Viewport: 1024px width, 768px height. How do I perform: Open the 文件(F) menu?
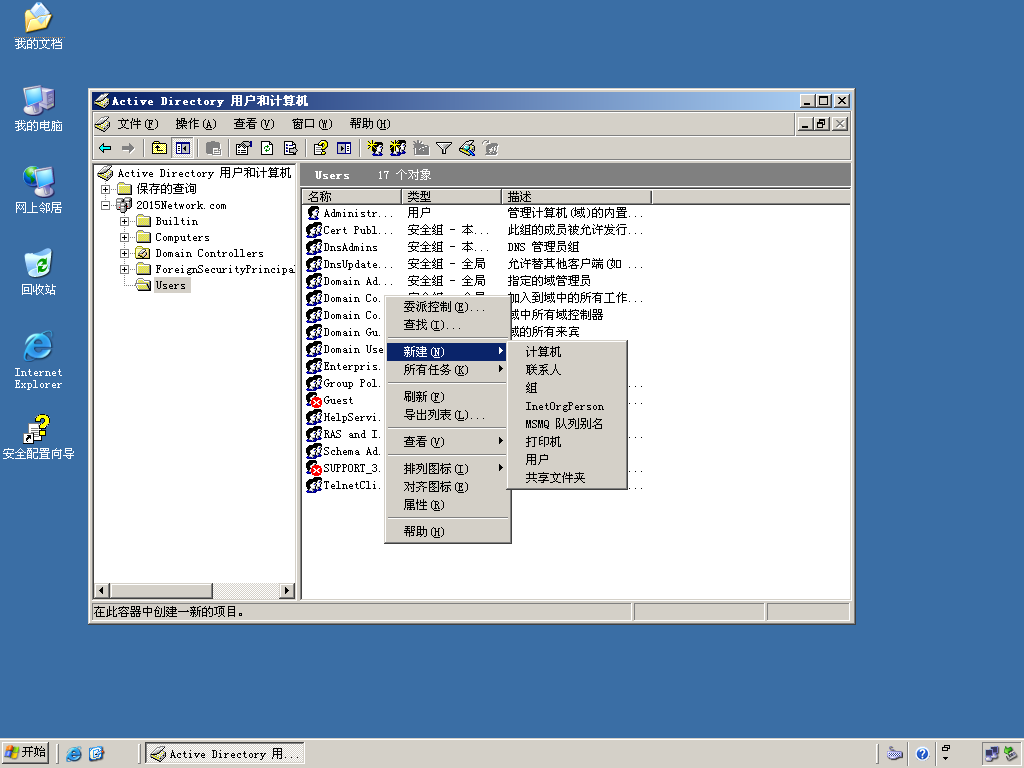tap(138, 123)
